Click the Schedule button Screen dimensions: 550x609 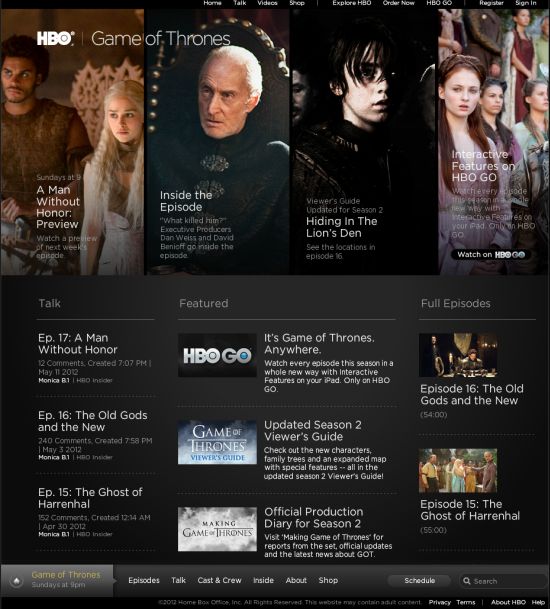tap(419, 581)
